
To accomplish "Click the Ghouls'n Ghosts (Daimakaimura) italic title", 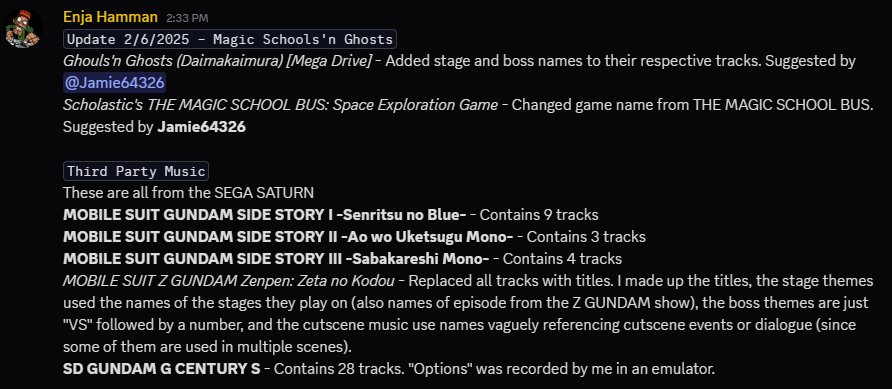I will tap(218, 61).
